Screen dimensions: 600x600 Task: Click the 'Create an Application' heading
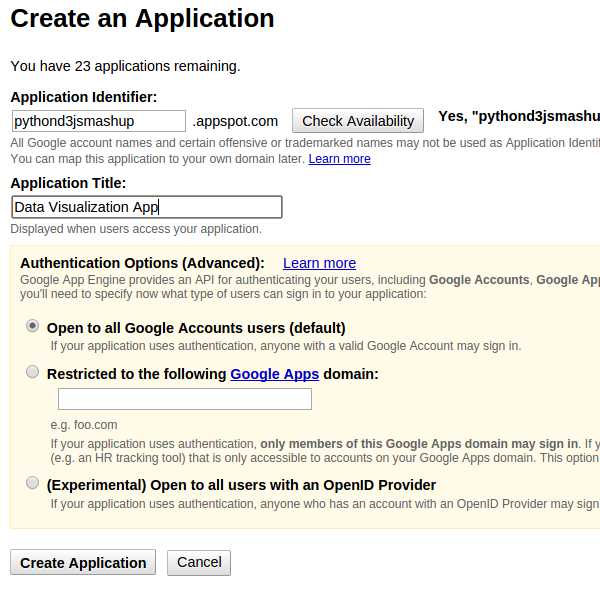142,18
